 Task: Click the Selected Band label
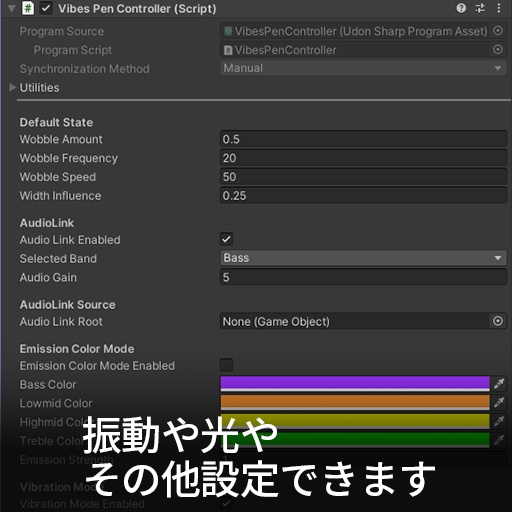58,259
